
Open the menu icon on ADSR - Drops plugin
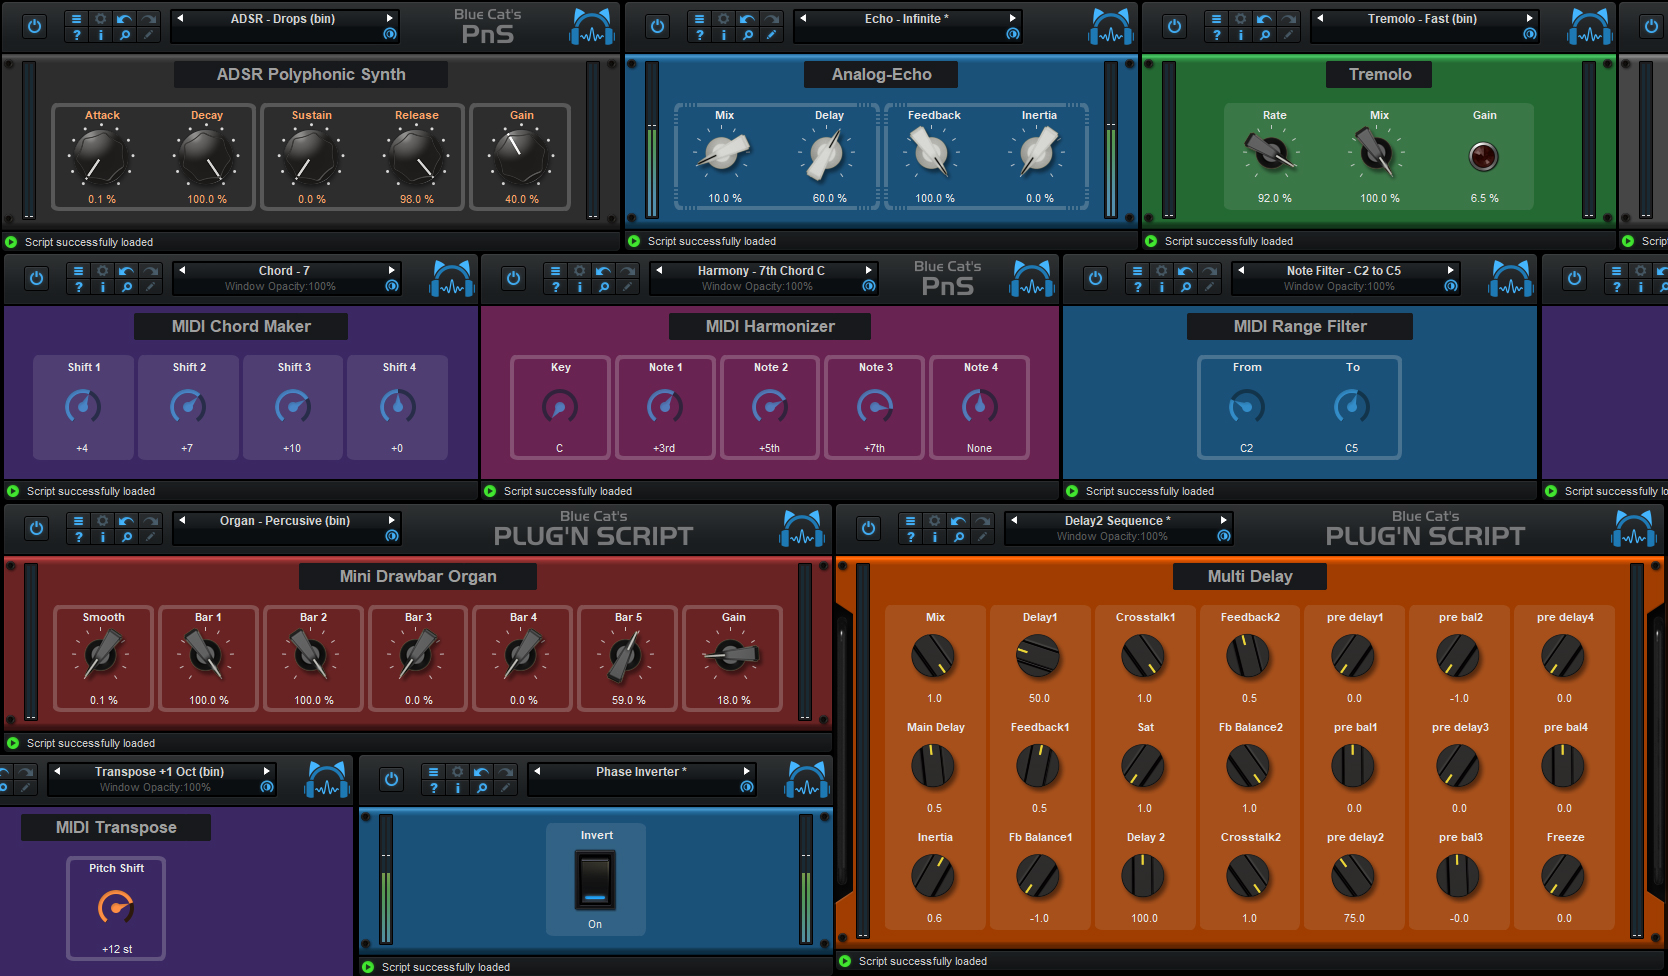click(x=77, y=17)
